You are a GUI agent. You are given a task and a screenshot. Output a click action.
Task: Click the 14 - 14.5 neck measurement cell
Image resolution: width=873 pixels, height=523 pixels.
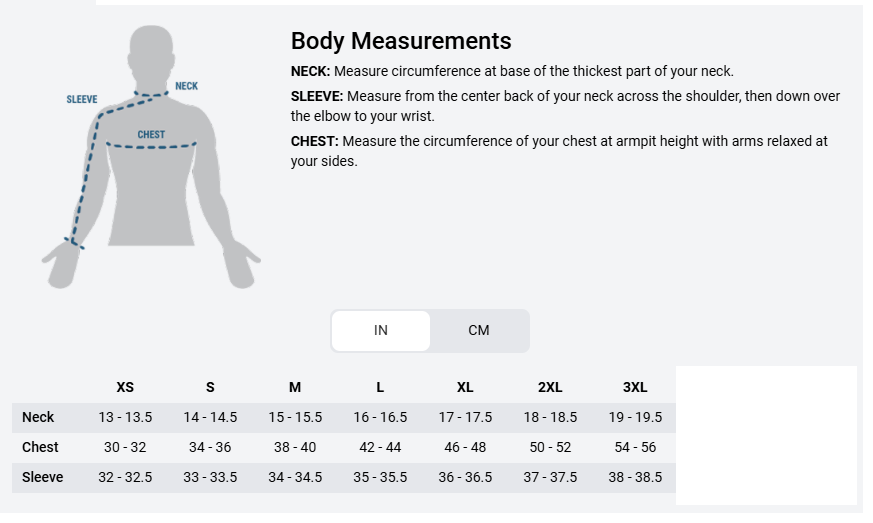coord(210,417)
